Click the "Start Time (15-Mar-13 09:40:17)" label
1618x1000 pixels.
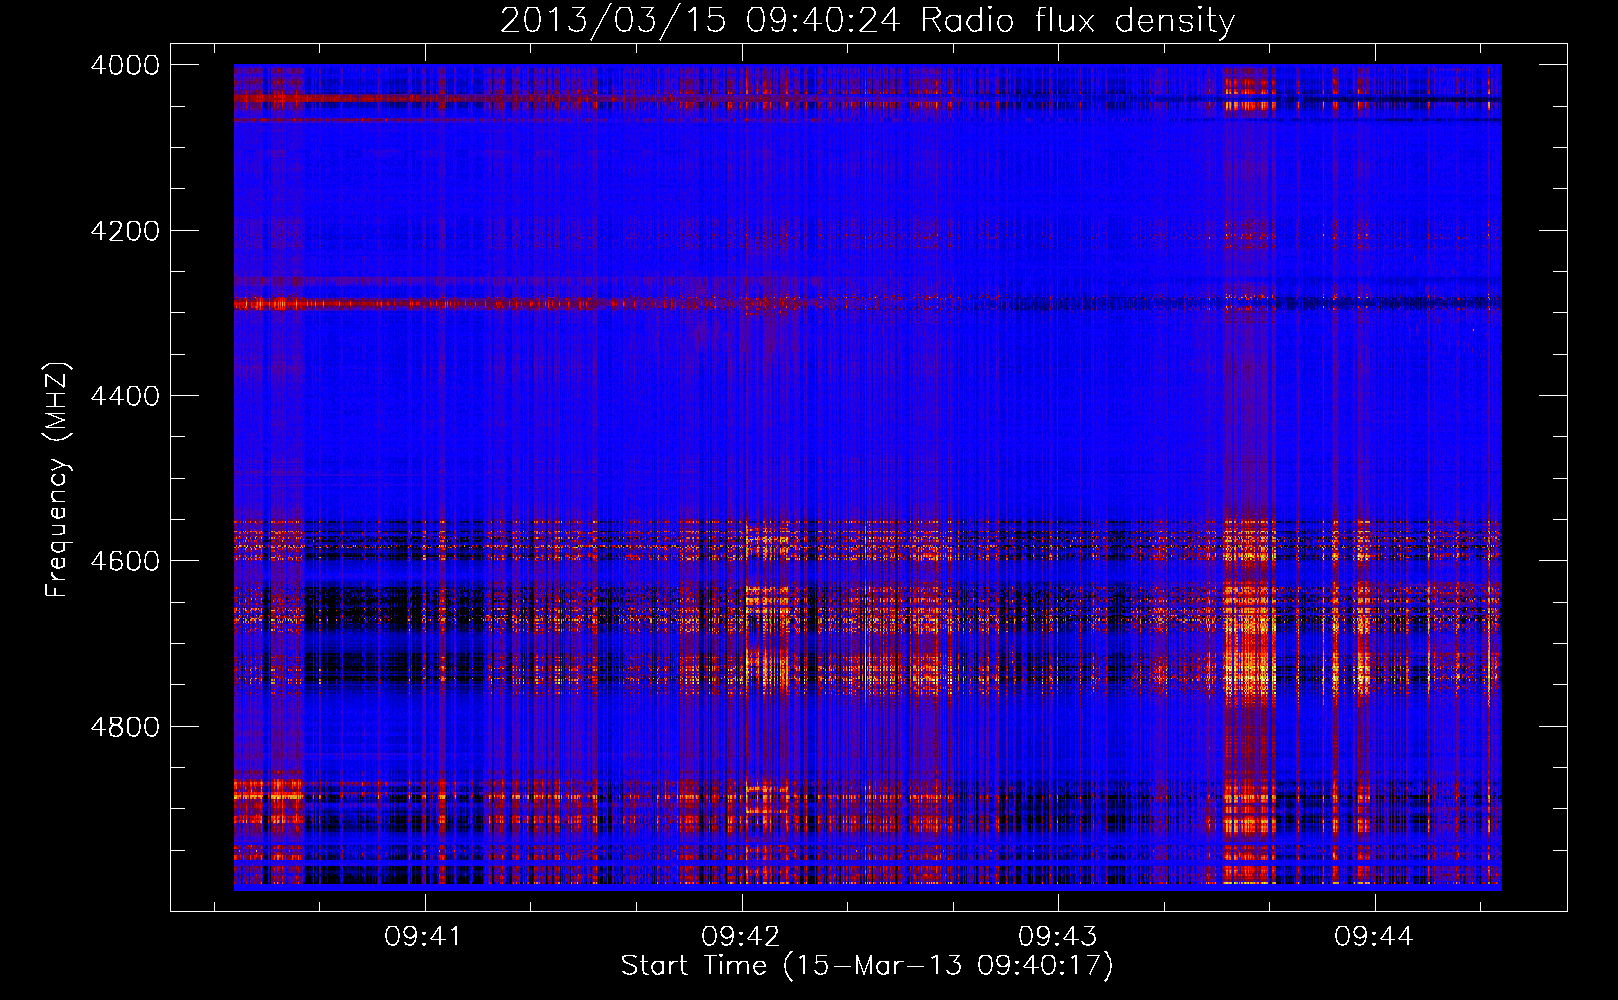[x=867, y=966]
